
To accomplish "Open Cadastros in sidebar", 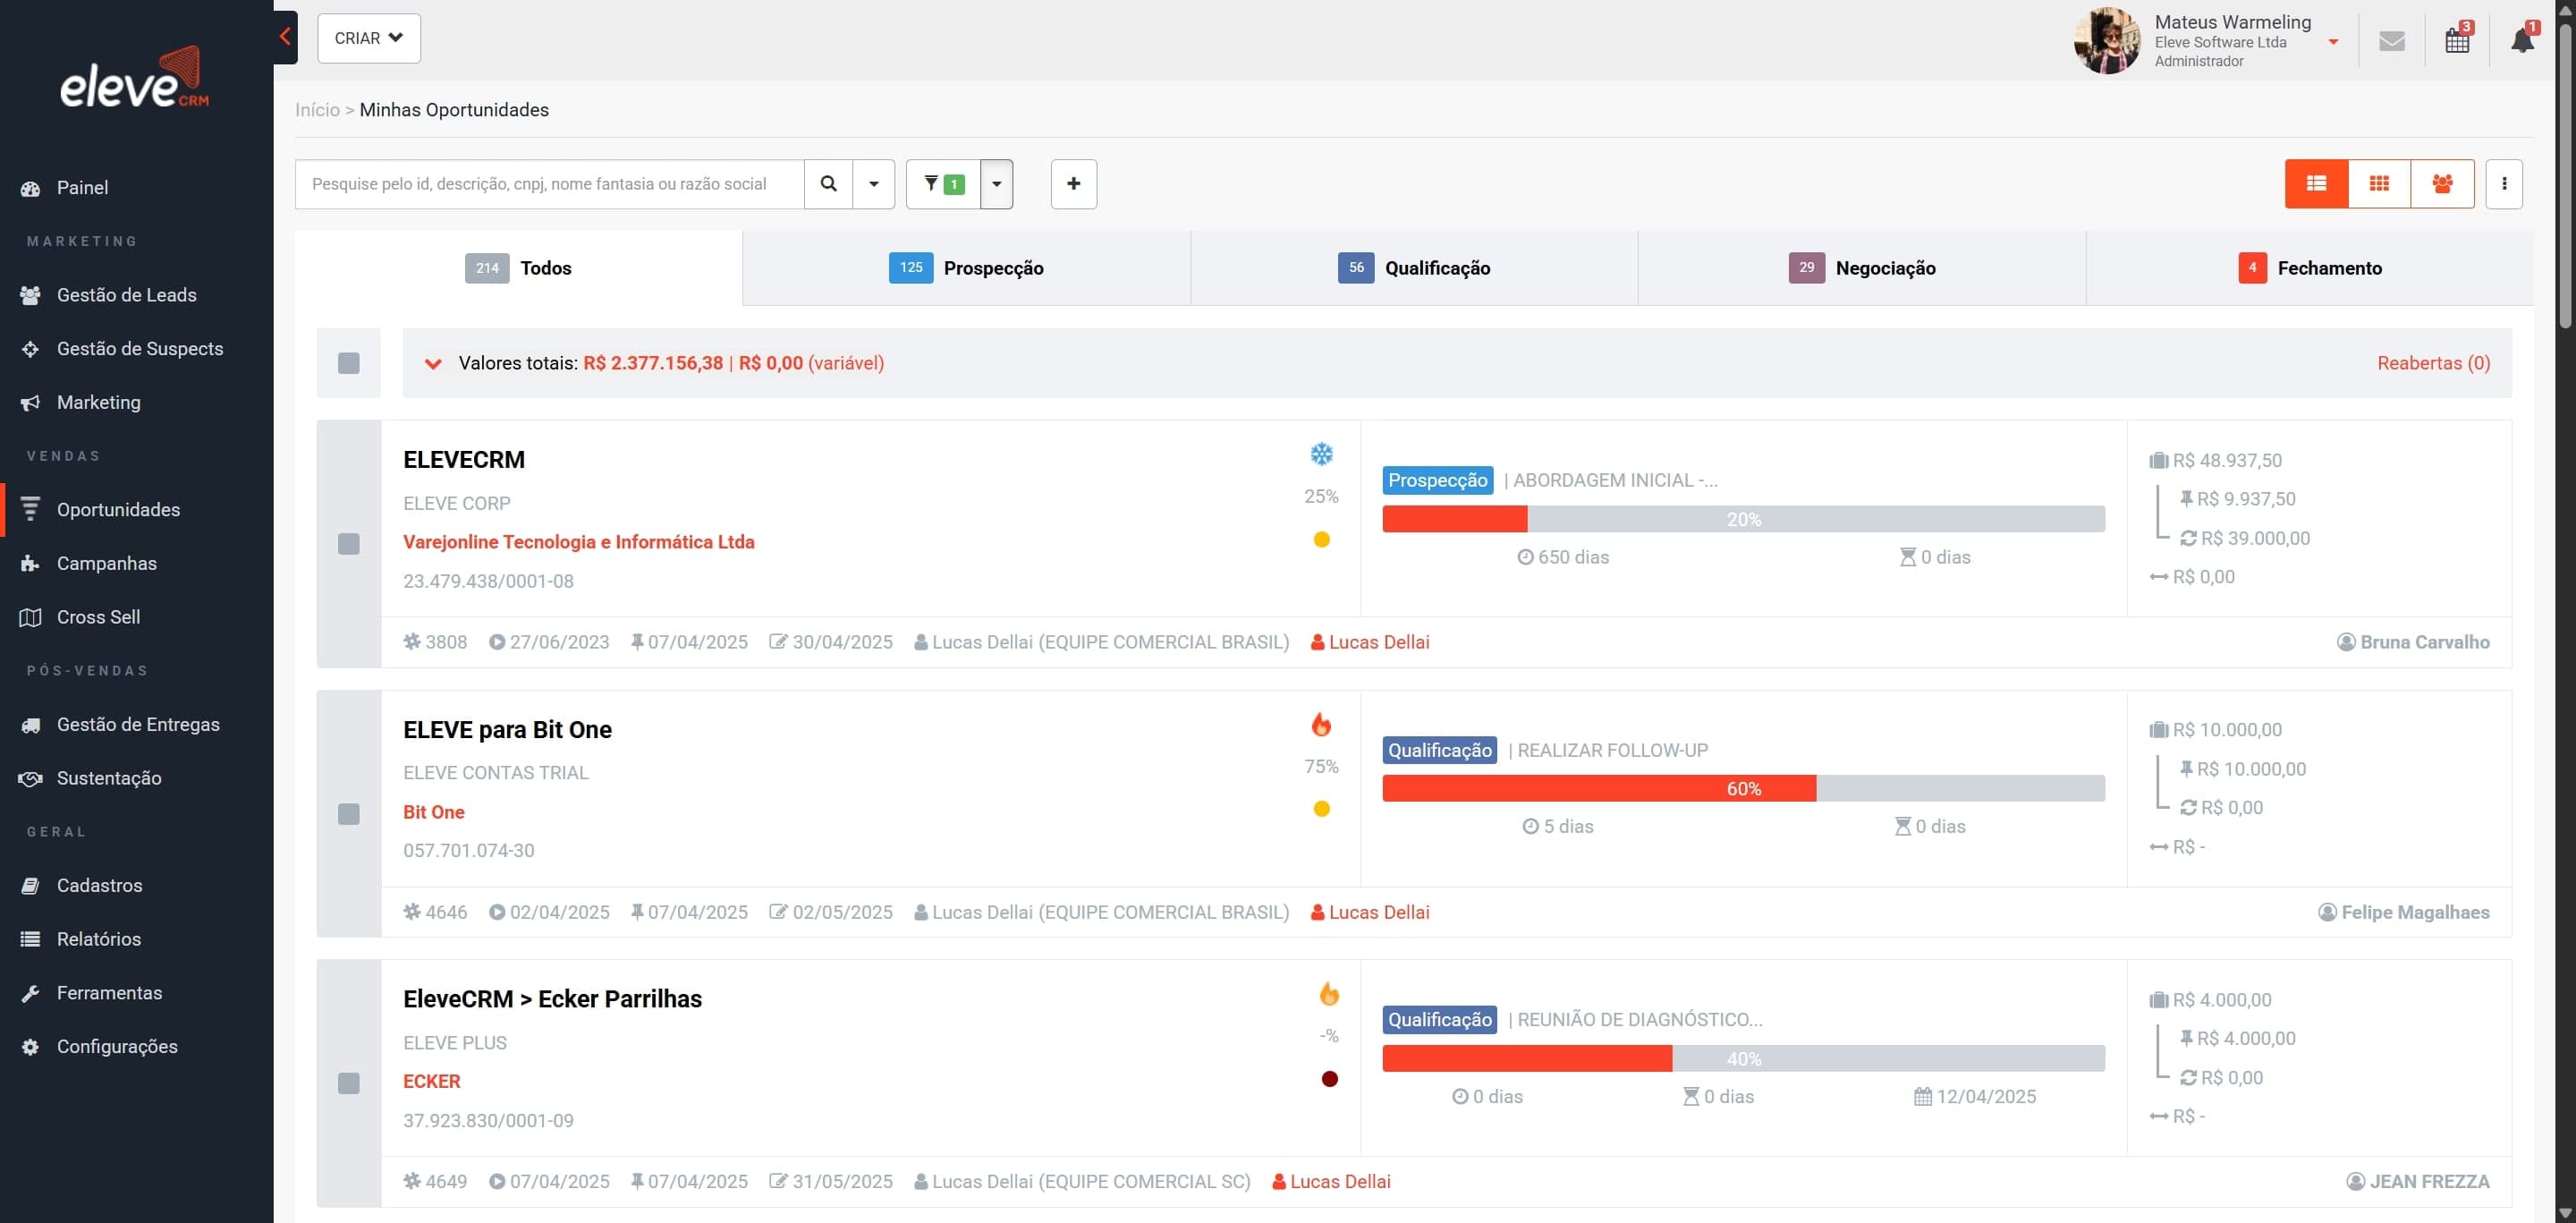I will coord(137,886).
